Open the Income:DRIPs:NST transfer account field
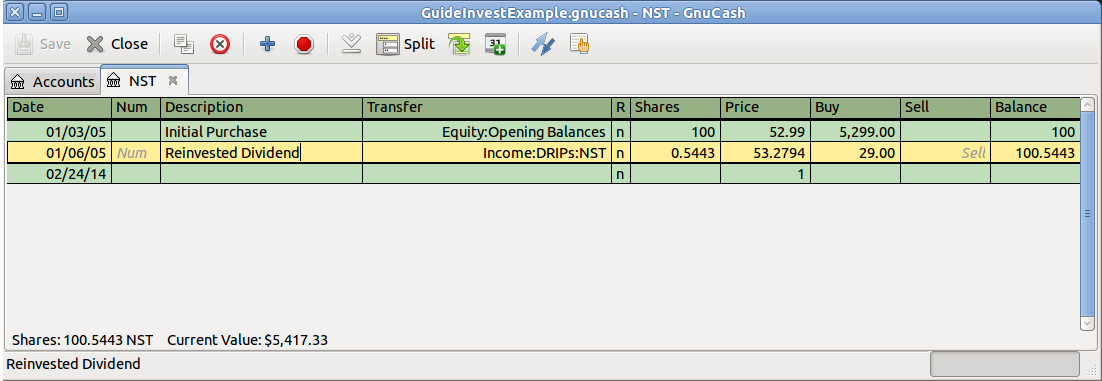Viewport: 1102px width, 381px height. (487, 153)
